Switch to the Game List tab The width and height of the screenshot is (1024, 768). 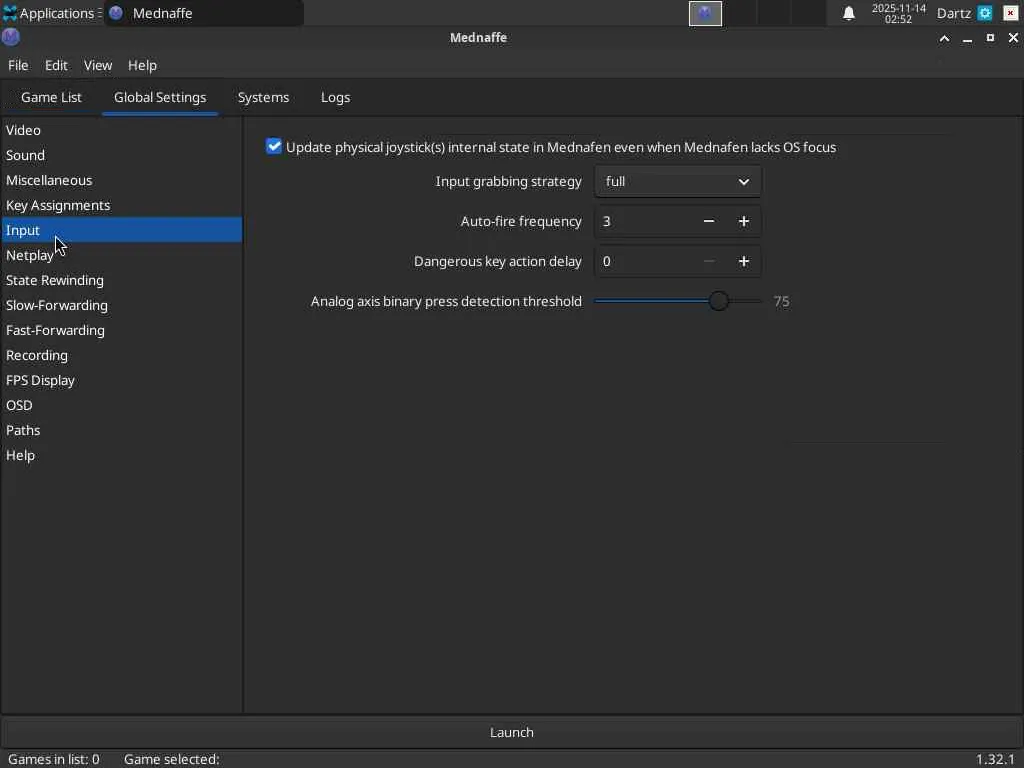pyautogui.click(x=51, y=97)
